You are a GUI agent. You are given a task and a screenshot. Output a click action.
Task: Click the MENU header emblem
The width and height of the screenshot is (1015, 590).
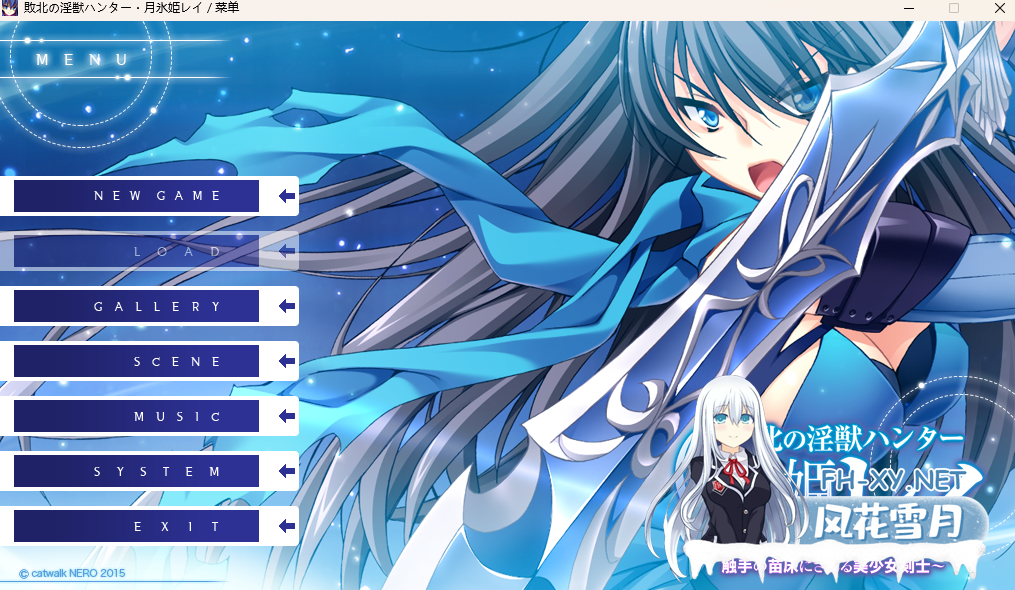(x=83, y=60)
